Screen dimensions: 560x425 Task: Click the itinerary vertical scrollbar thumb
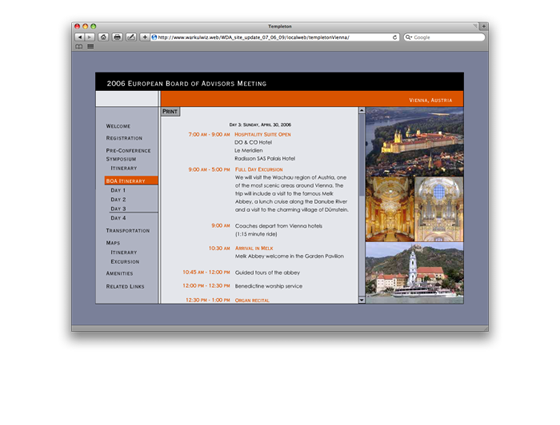tap(361, 155)
